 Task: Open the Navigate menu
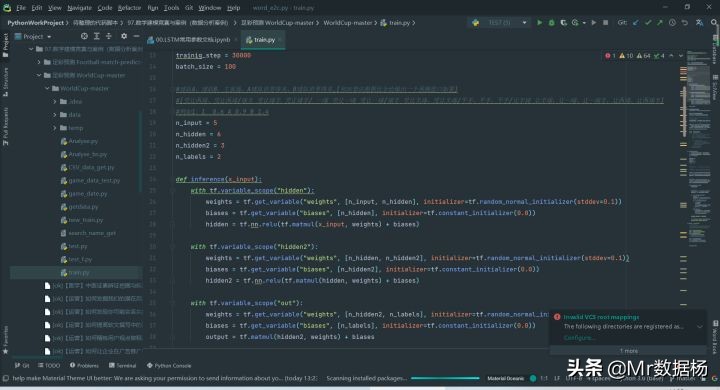[79, 8]
